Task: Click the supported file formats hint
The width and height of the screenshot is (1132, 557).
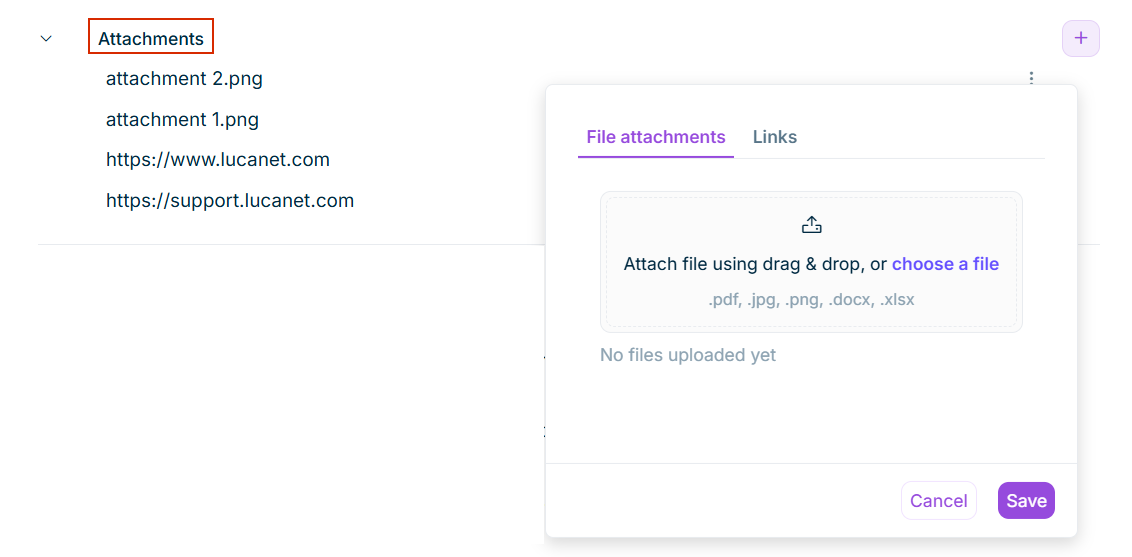Action: click(x=811, y=299)
